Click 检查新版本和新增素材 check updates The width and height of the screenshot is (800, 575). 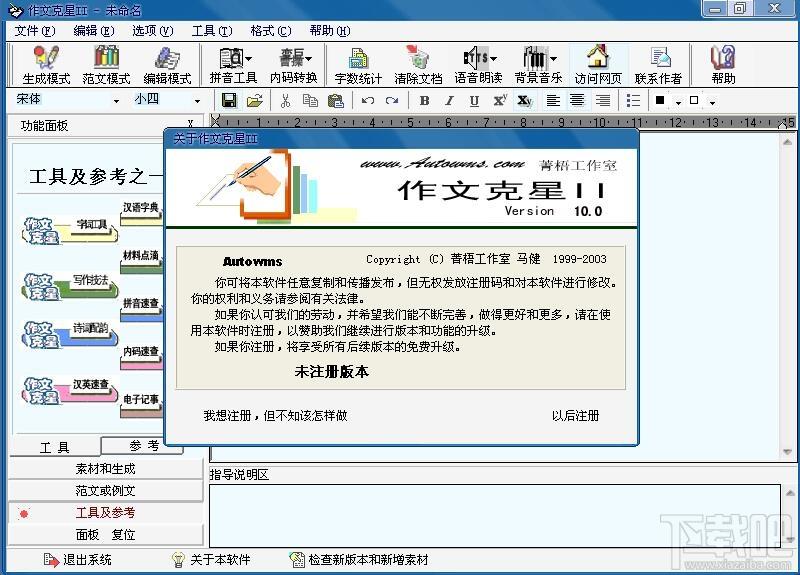pos(359,560)
